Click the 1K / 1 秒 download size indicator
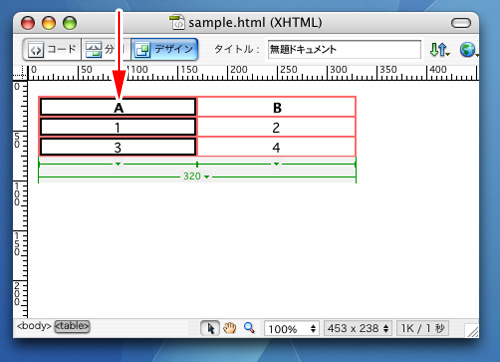Screen dimensions: 500x362 point(423,329)
